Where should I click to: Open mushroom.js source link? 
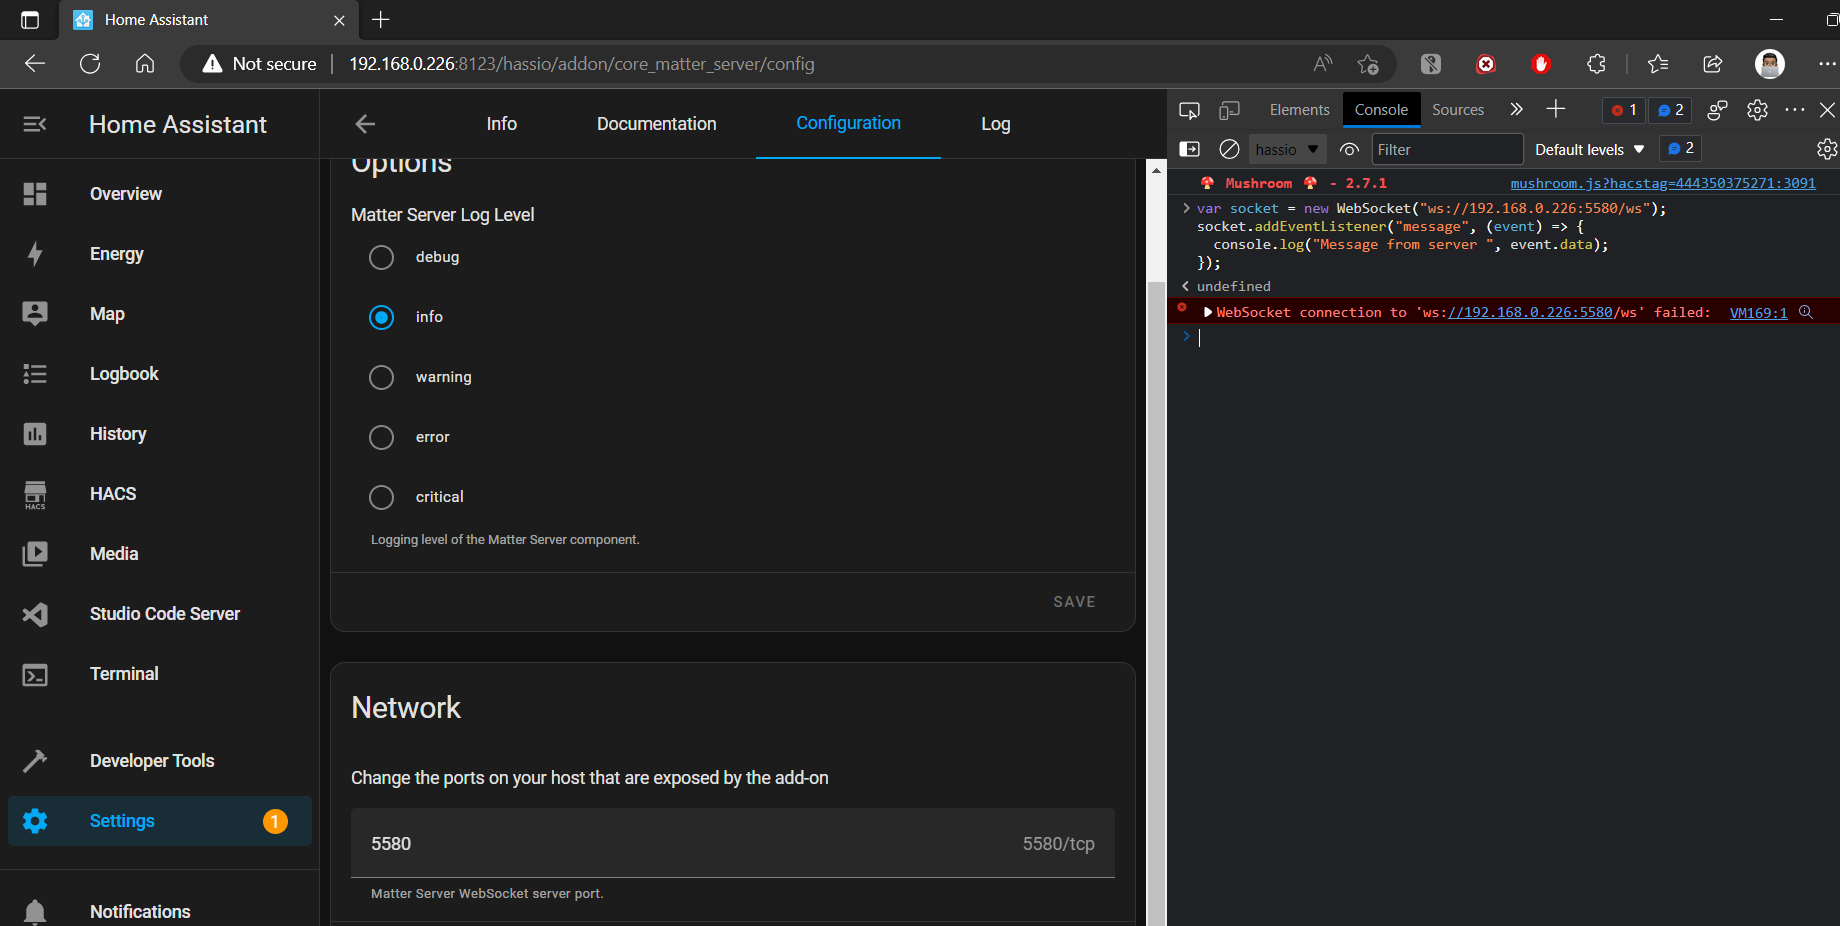[x=1662, y=183]
